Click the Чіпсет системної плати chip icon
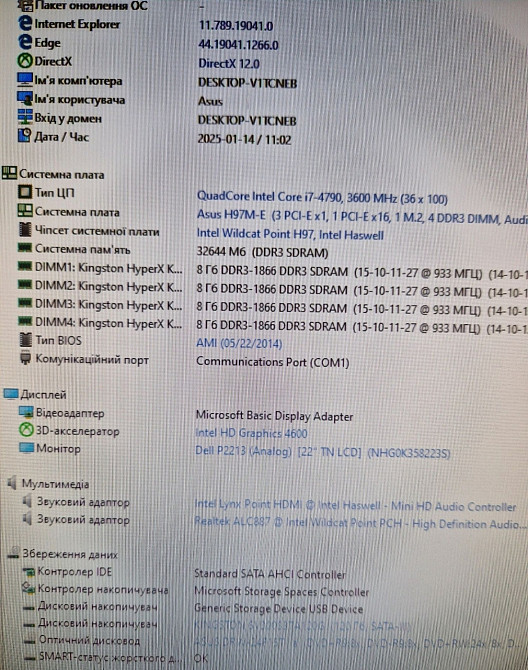 point(25,230)
